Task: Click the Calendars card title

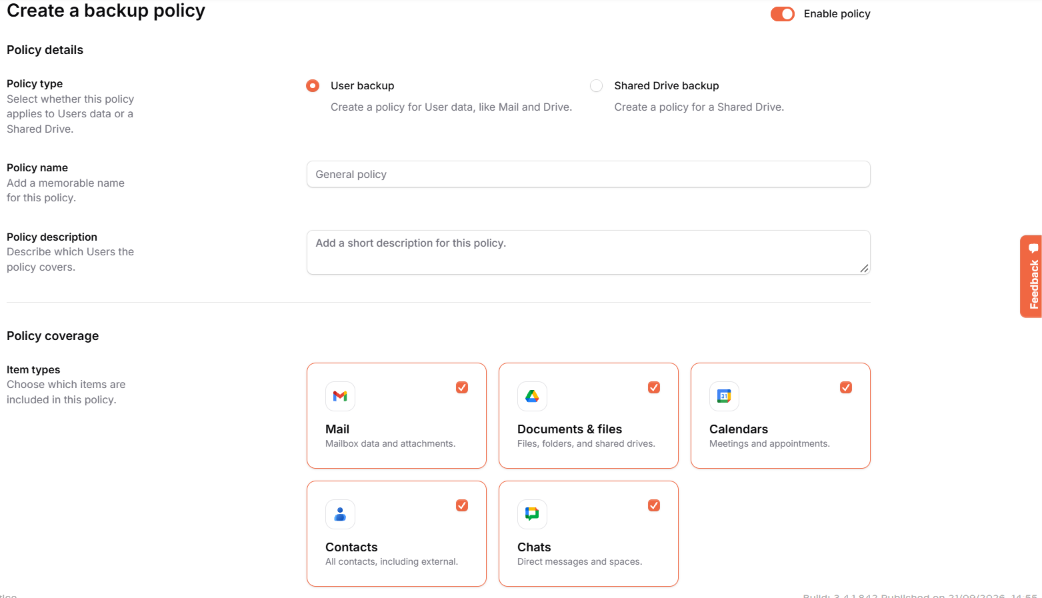Action: (738, 429)
